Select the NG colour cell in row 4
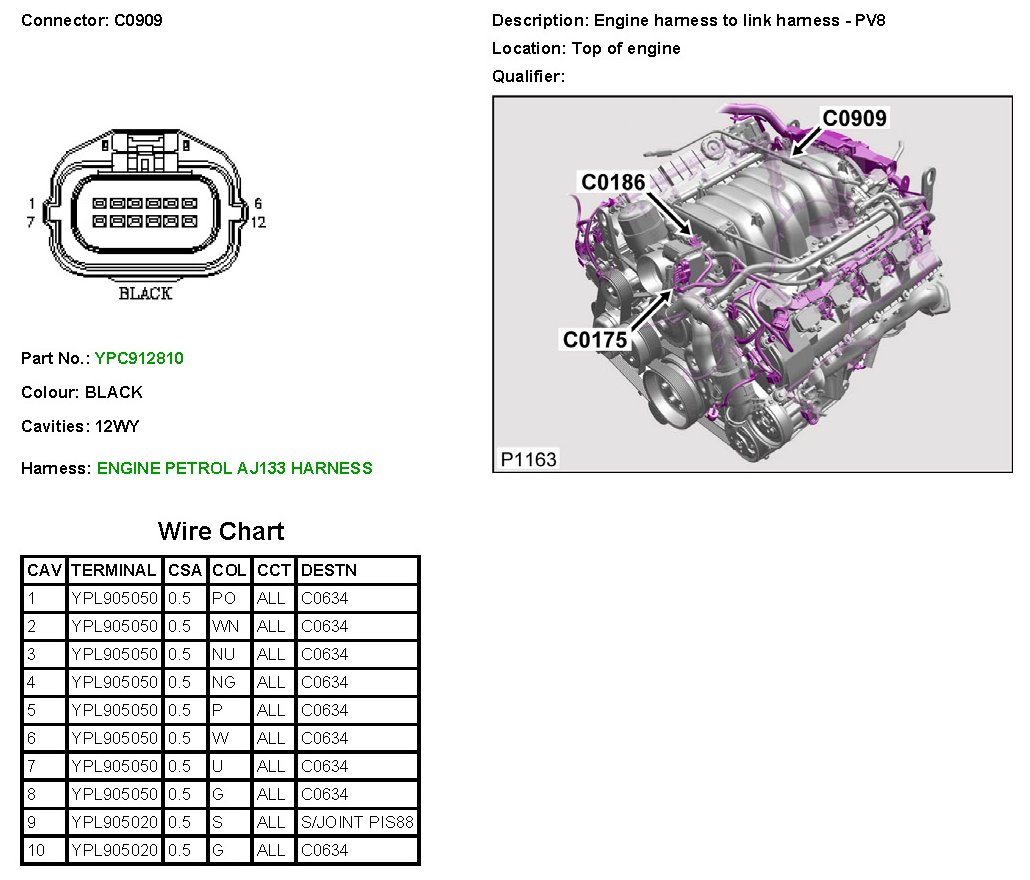1030x880 pixels. tap(229, 682)
